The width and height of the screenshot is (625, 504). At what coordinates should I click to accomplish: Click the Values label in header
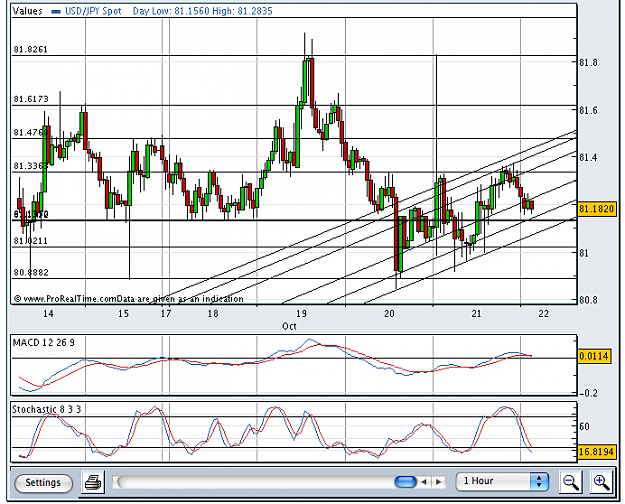28,11
